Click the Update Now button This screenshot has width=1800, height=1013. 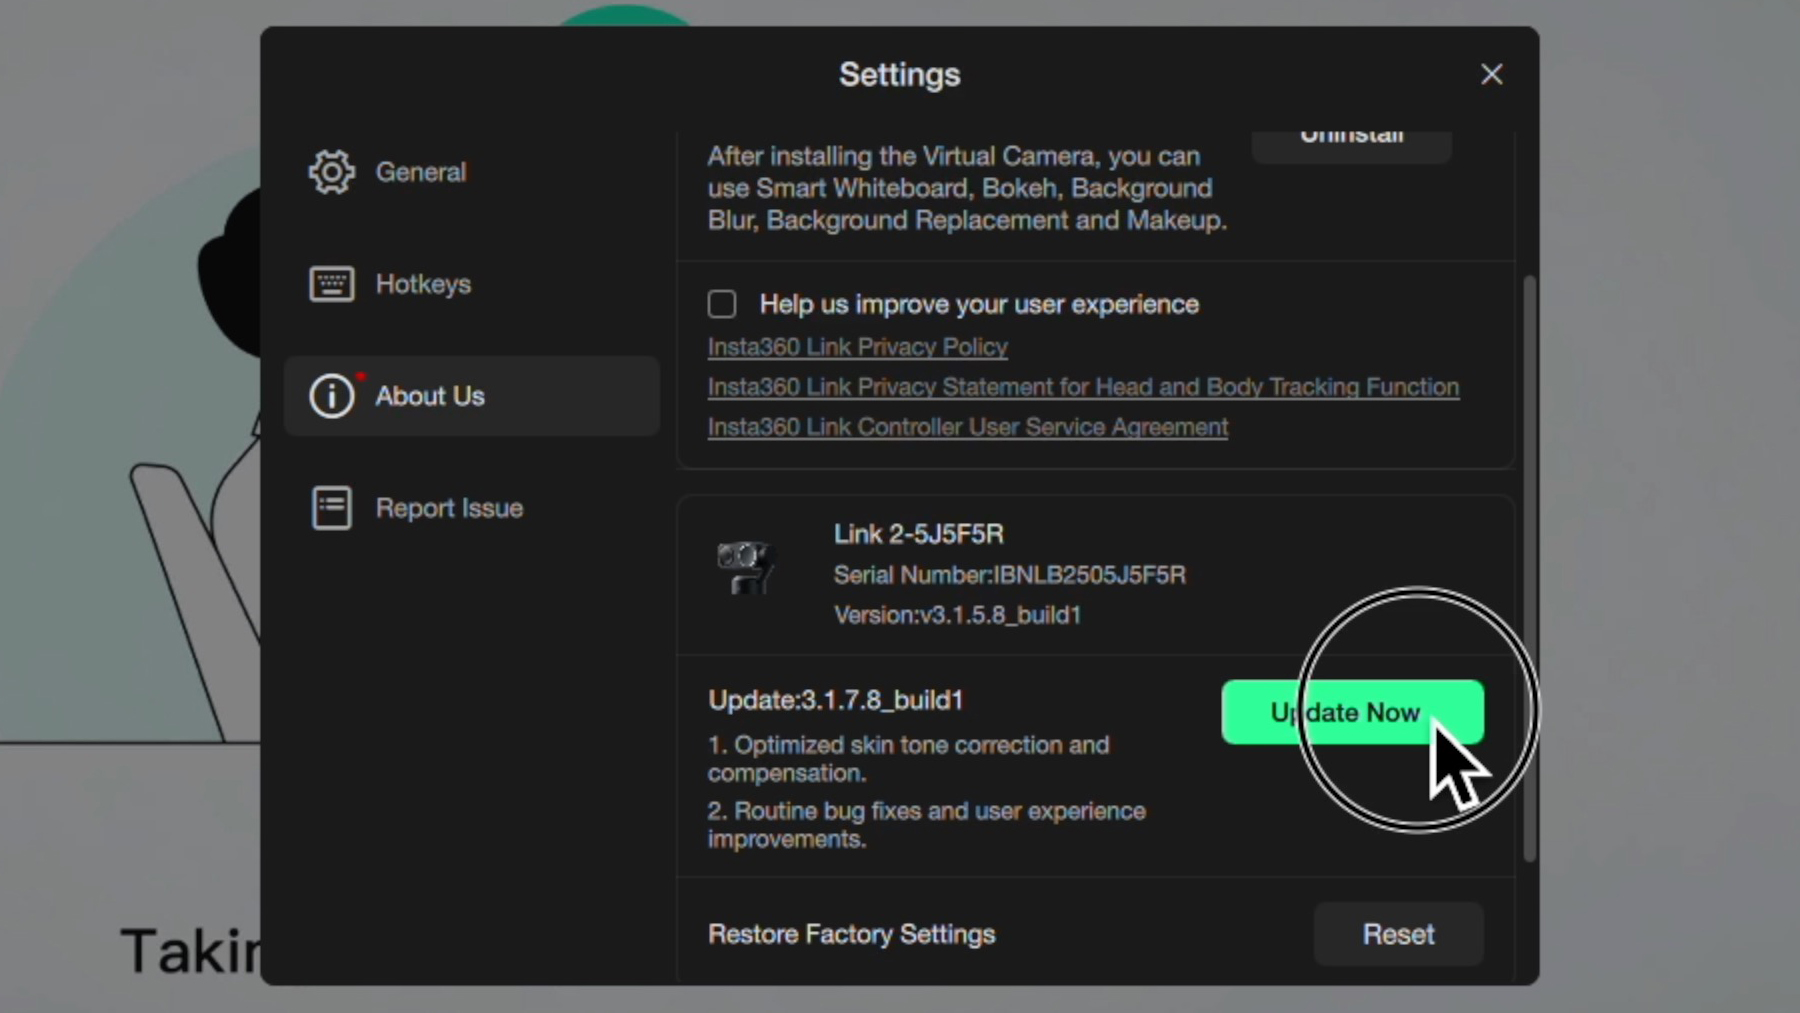point(1352,712)
